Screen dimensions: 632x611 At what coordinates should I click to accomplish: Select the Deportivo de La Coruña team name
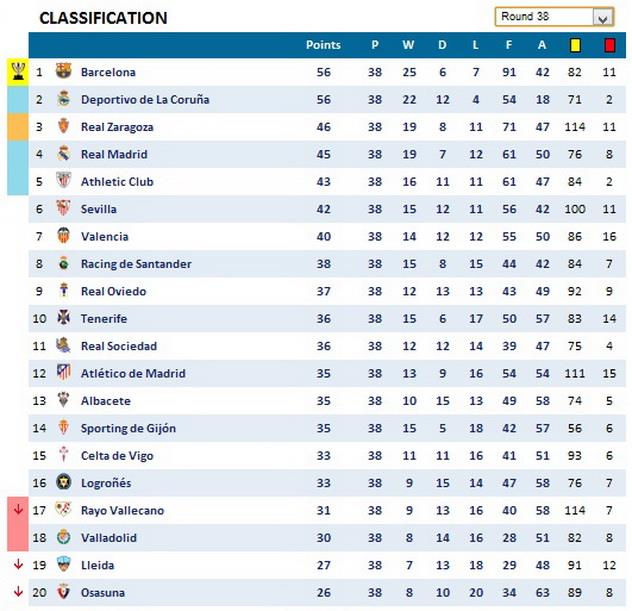click(x=145, y=99)
